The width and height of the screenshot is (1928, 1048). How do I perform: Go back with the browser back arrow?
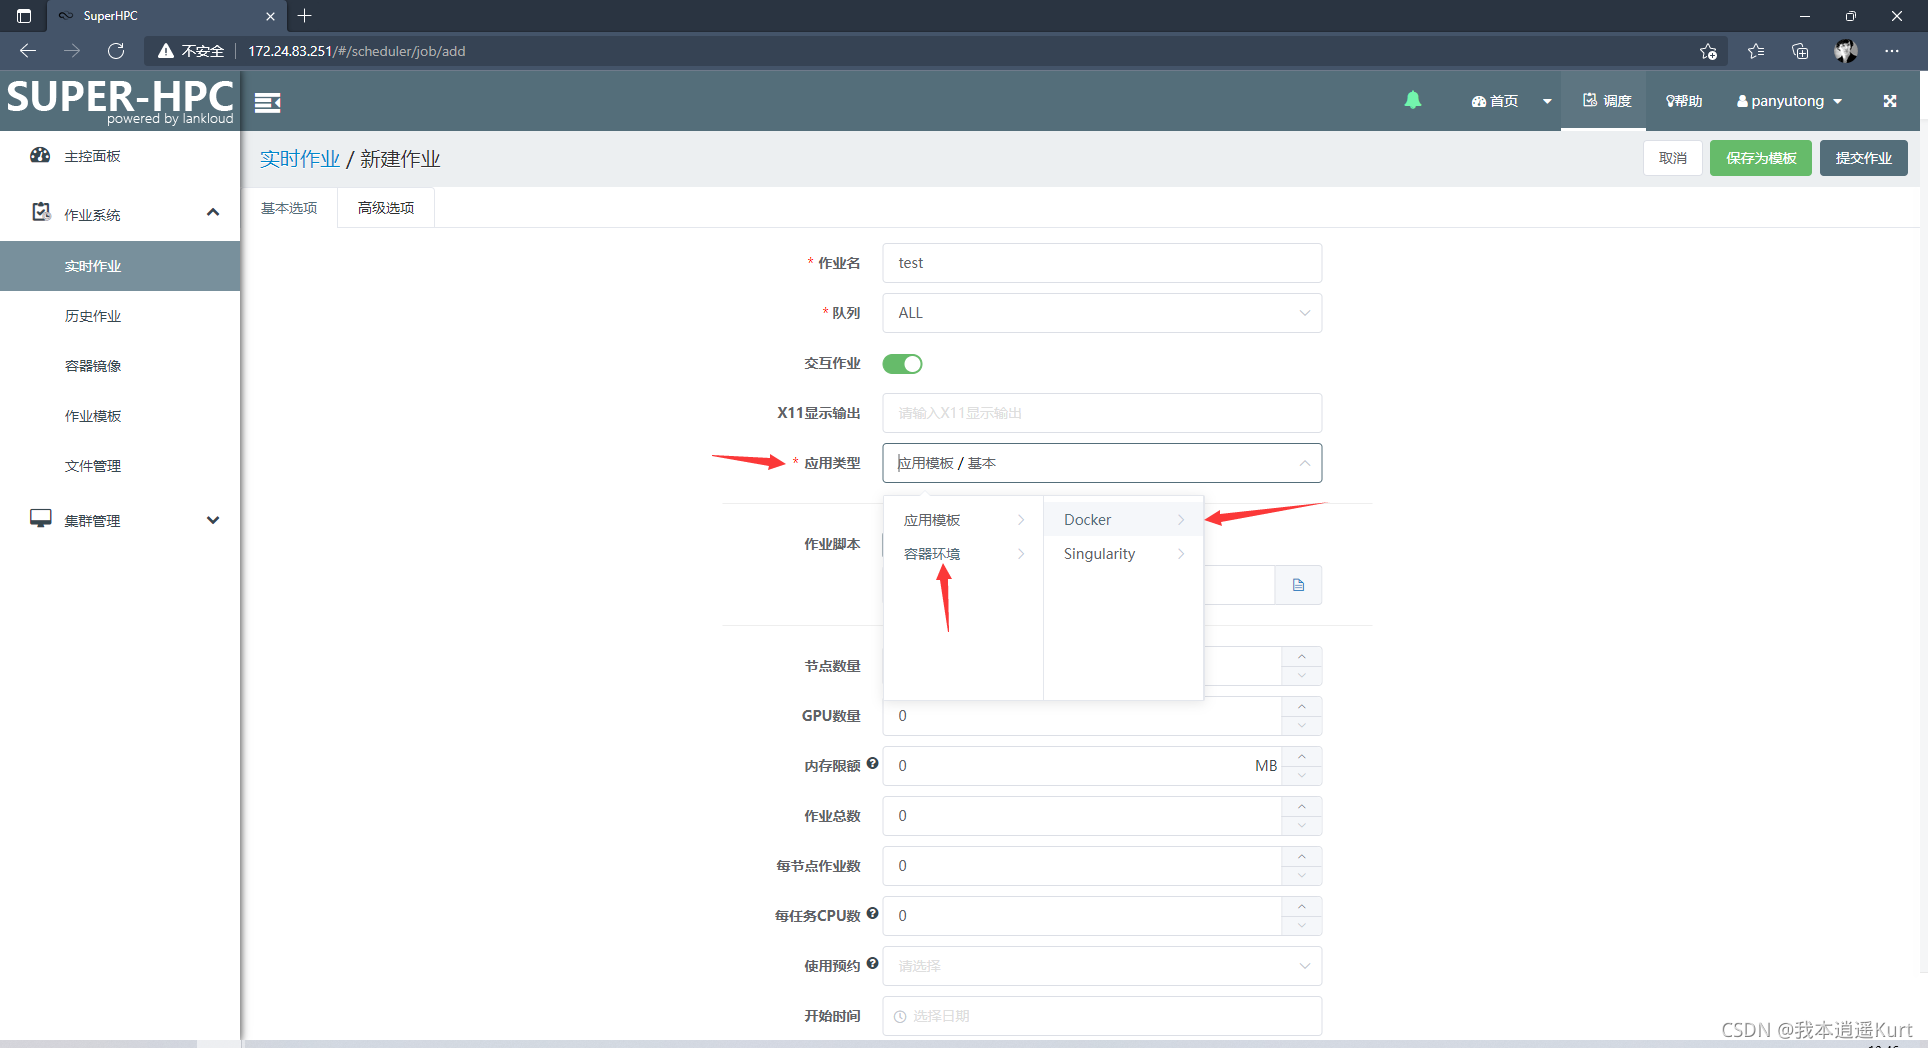coord(28,51)
